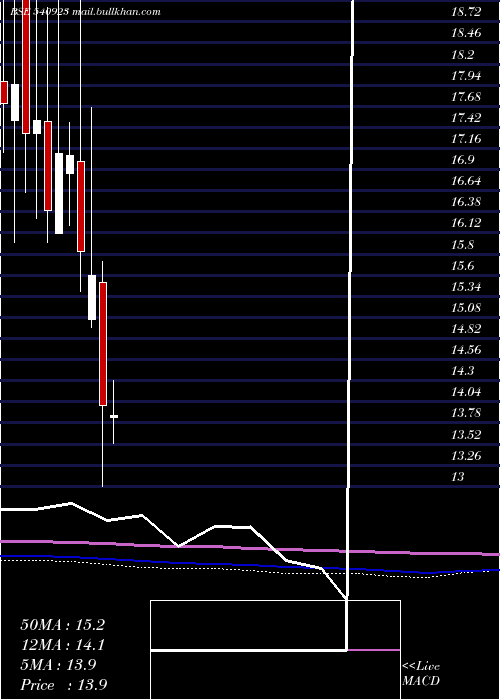Viewport: 500px width, 700px height.
Task: Click the 15.6 price label
Action: tap(462, 266)
